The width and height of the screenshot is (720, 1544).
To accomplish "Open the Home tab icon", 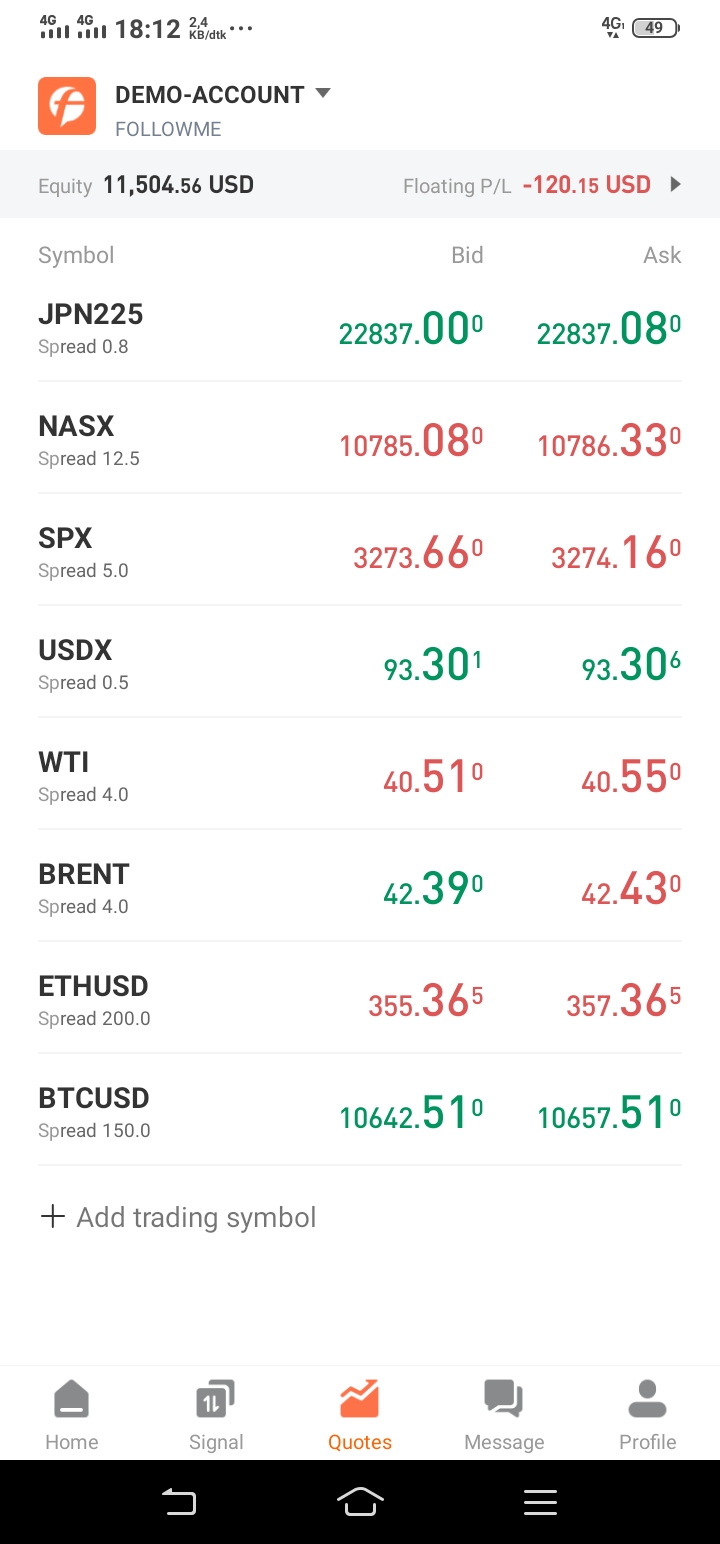I will pos(71,1399).
